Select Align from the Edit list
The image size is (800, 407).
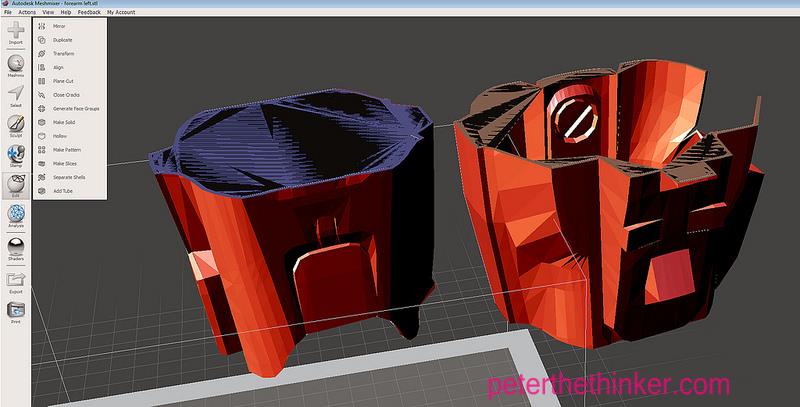[x=70, y=67]
